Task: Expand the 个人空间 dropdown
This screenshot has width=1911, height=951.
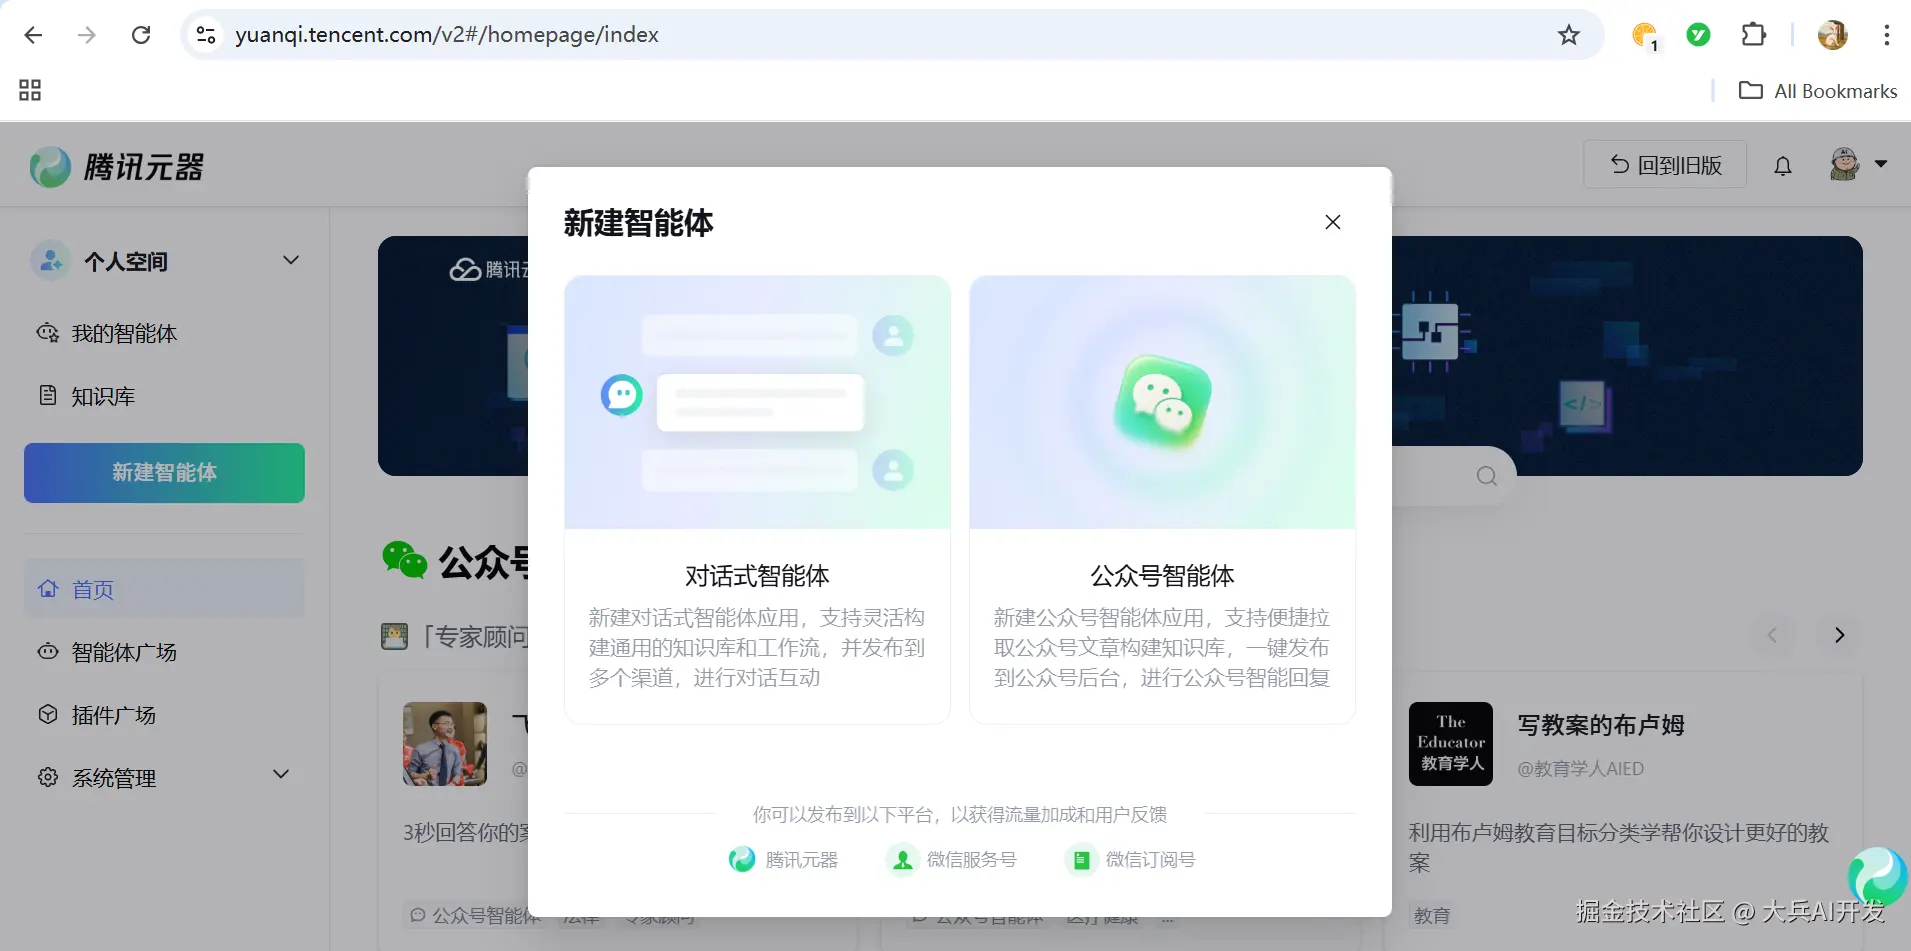Action: (291, 260)
